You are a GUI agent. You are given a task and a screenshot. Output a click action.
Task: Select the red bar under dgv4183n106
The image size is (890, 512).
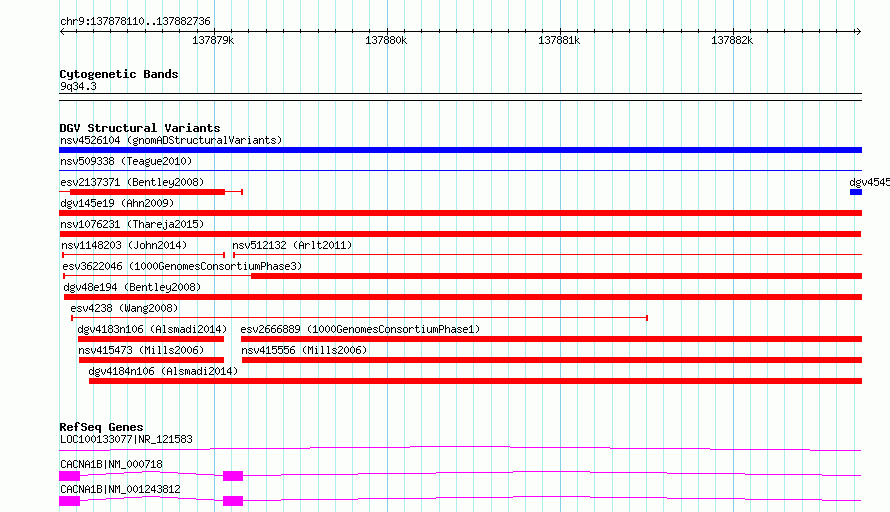pyautogui.click(x=151, y=339)
